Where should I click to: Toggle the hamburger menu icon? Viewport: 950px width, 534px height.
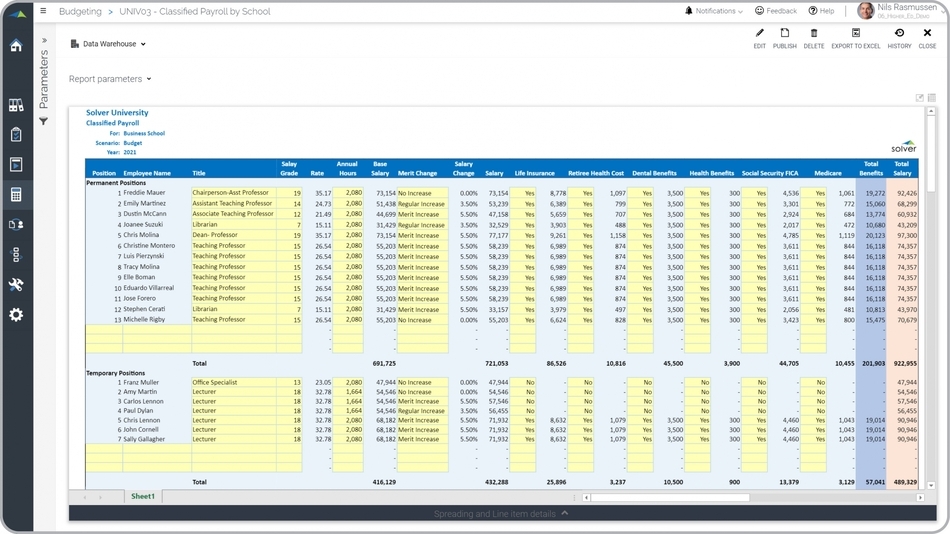pyautogui.click(x=43, y=11)
